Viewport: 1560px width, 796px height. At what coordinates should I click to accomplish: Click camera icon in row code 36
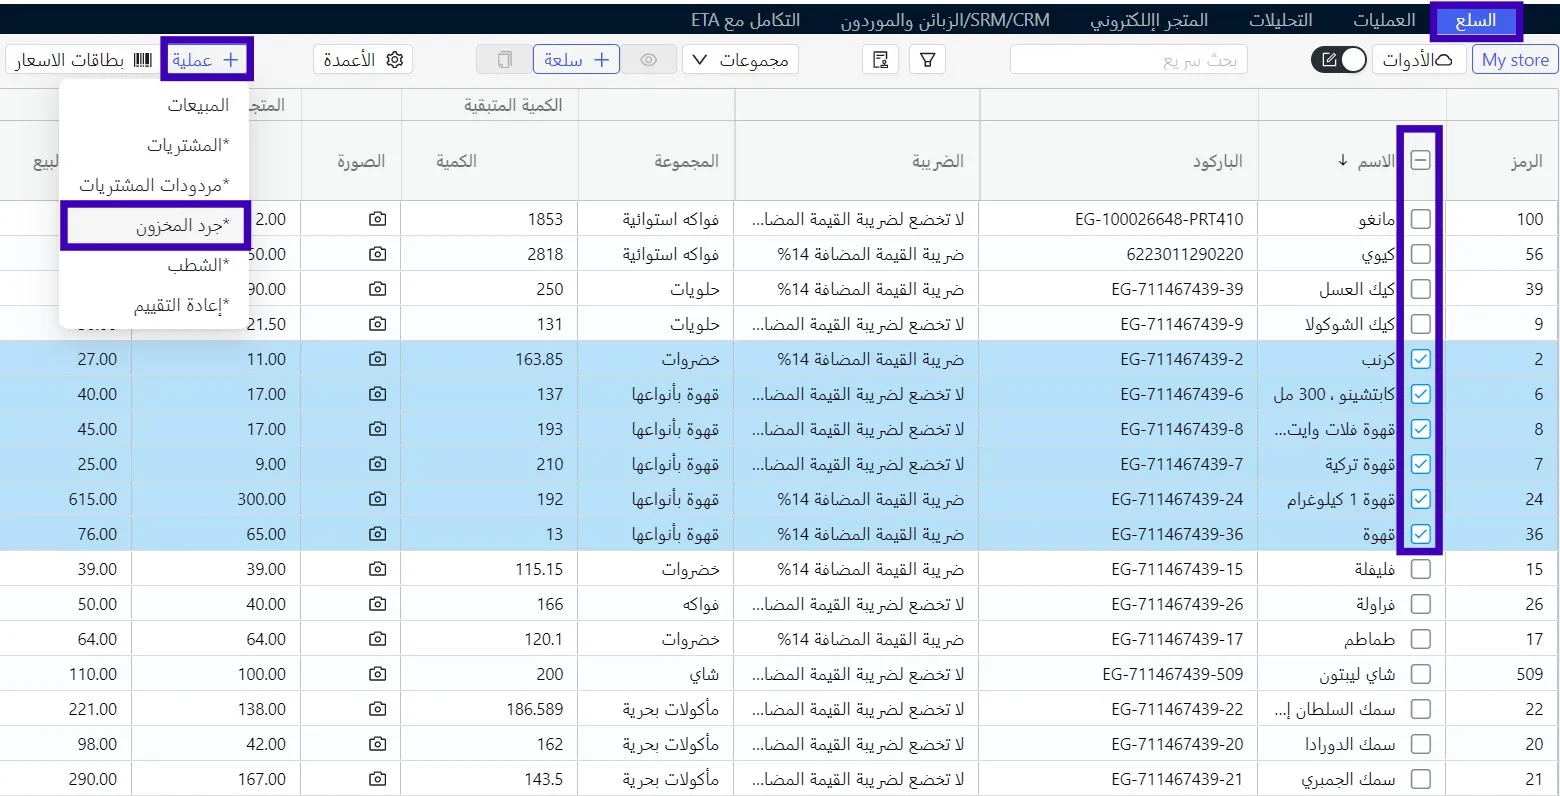coord(377,534)
